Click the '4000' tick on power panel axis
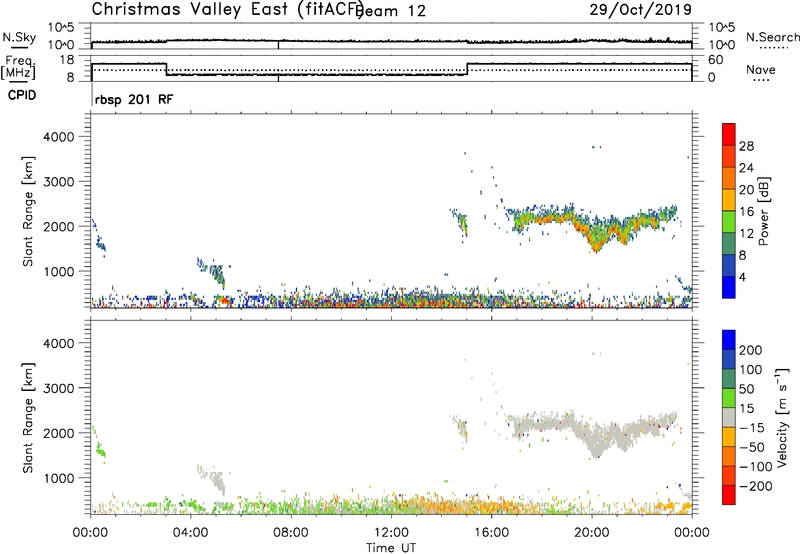Viewport: 800px width, 554px height. (59, 137)
